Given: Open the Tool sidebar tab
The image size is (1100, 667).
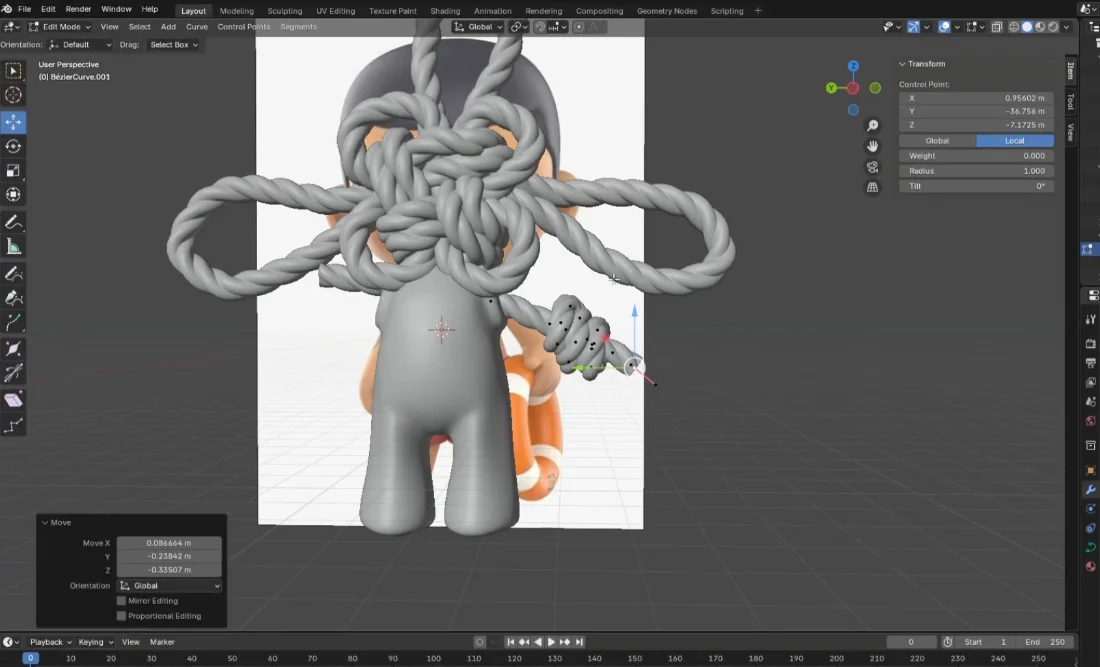Looking at the screenshot, I should click(1071, 102).
